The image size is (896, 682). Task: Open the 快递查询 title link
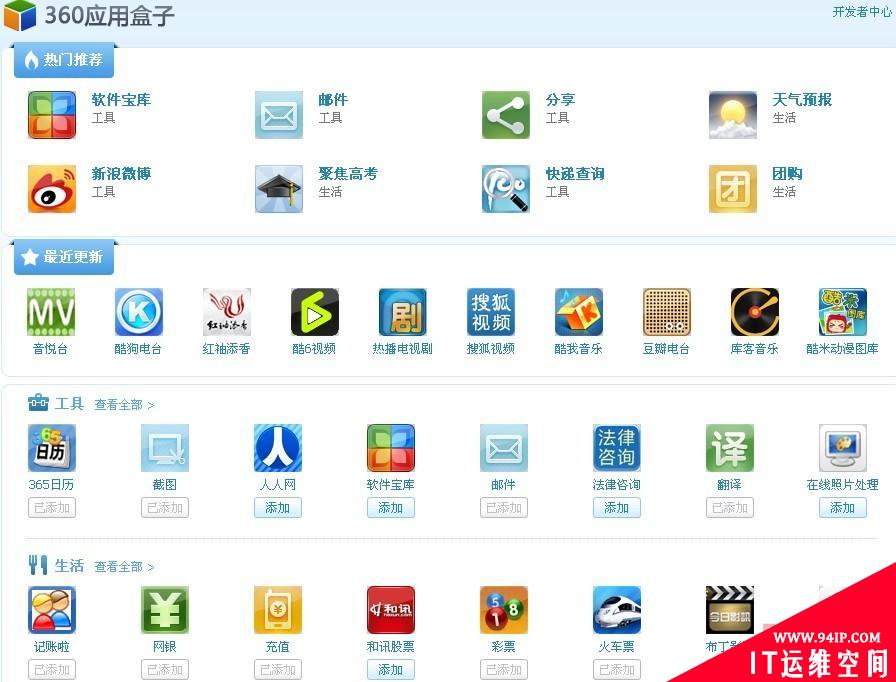click(575, 174)
